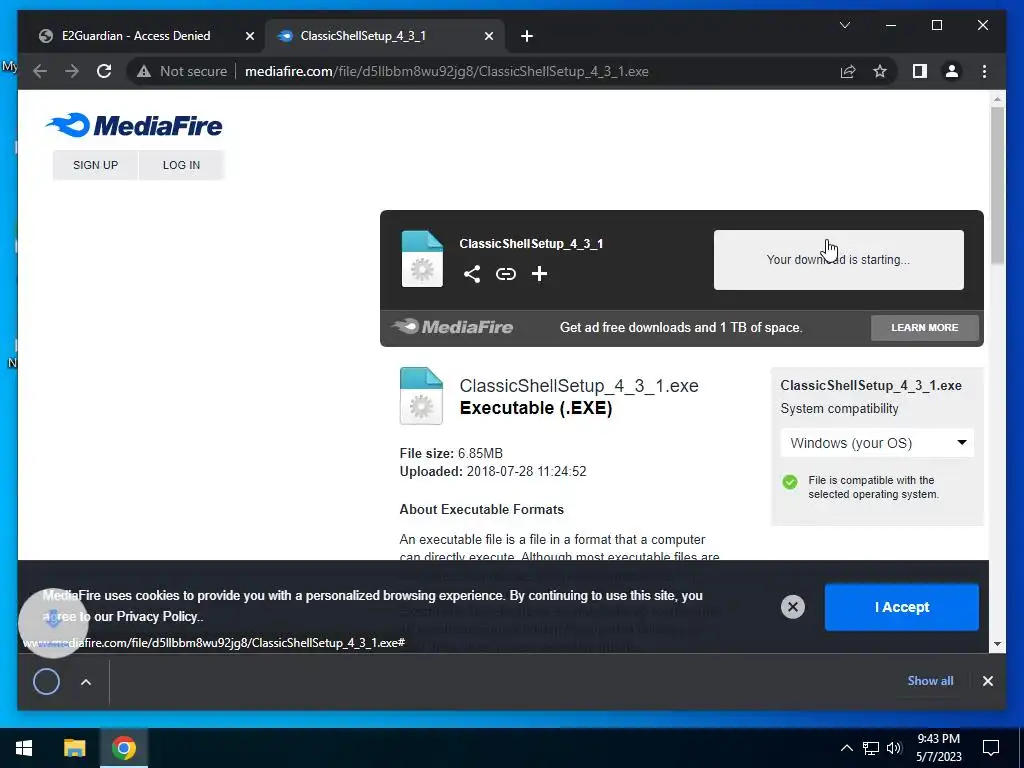Expand the download item options chevron
Viewport: 1024px width, 768px height.
pos(86,682)
